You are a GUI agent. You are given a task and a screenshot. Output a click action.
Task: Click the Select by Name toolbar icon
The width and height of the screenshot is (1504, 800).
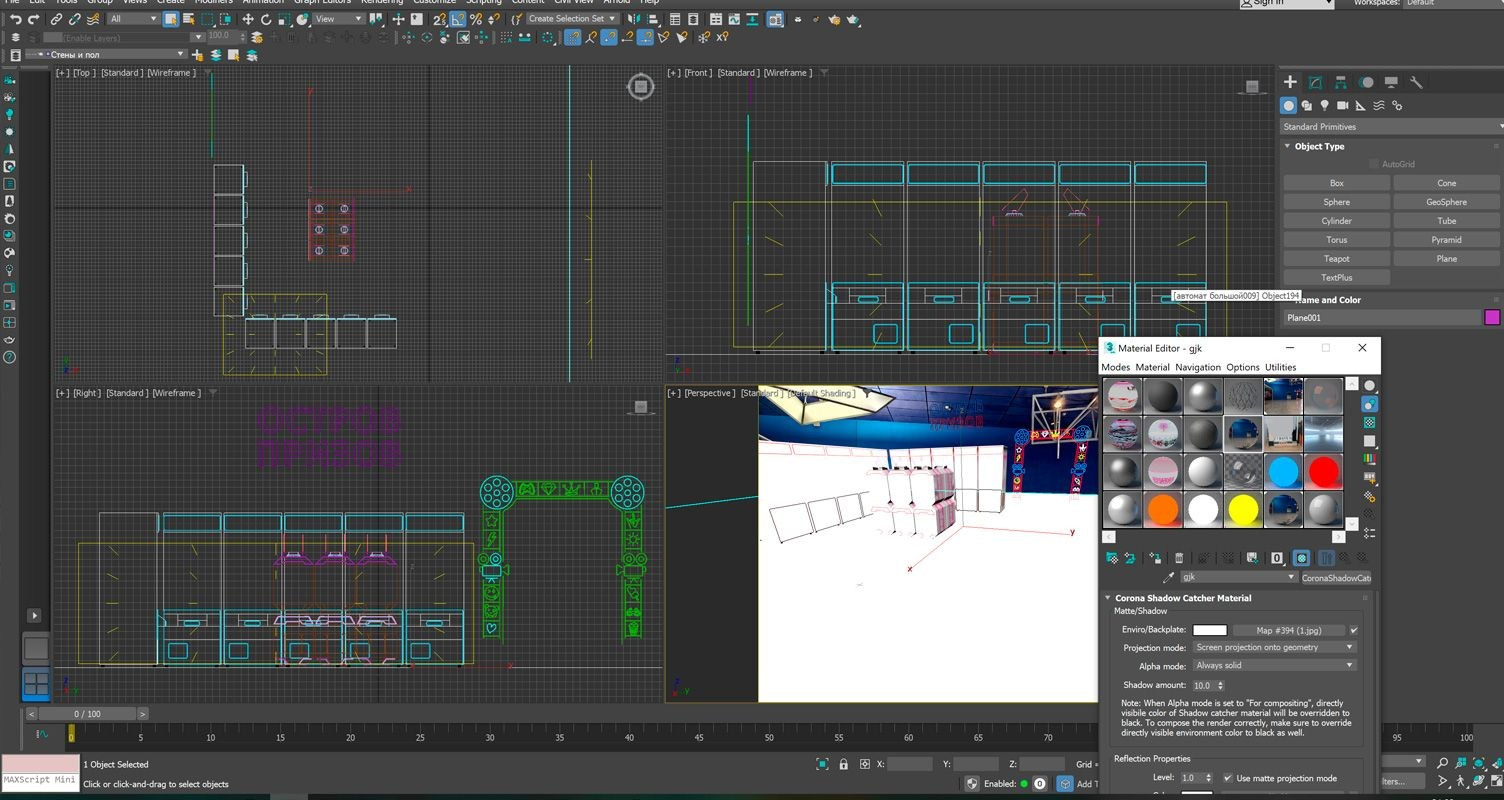[x=189, y=19]
